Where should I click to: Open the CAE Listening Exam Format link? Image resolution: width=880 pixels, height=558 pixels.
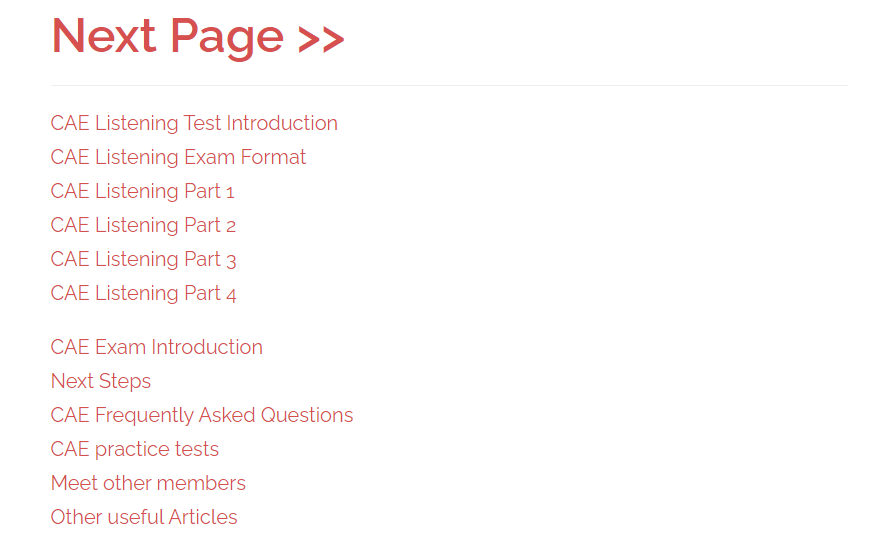tap(178, 157)
